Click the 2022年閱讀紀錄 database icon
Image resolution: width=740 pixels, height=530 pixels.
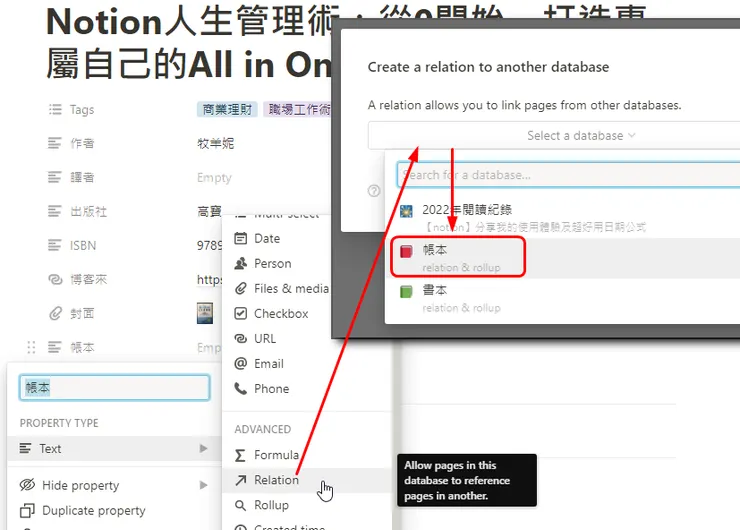coord(406,211)
